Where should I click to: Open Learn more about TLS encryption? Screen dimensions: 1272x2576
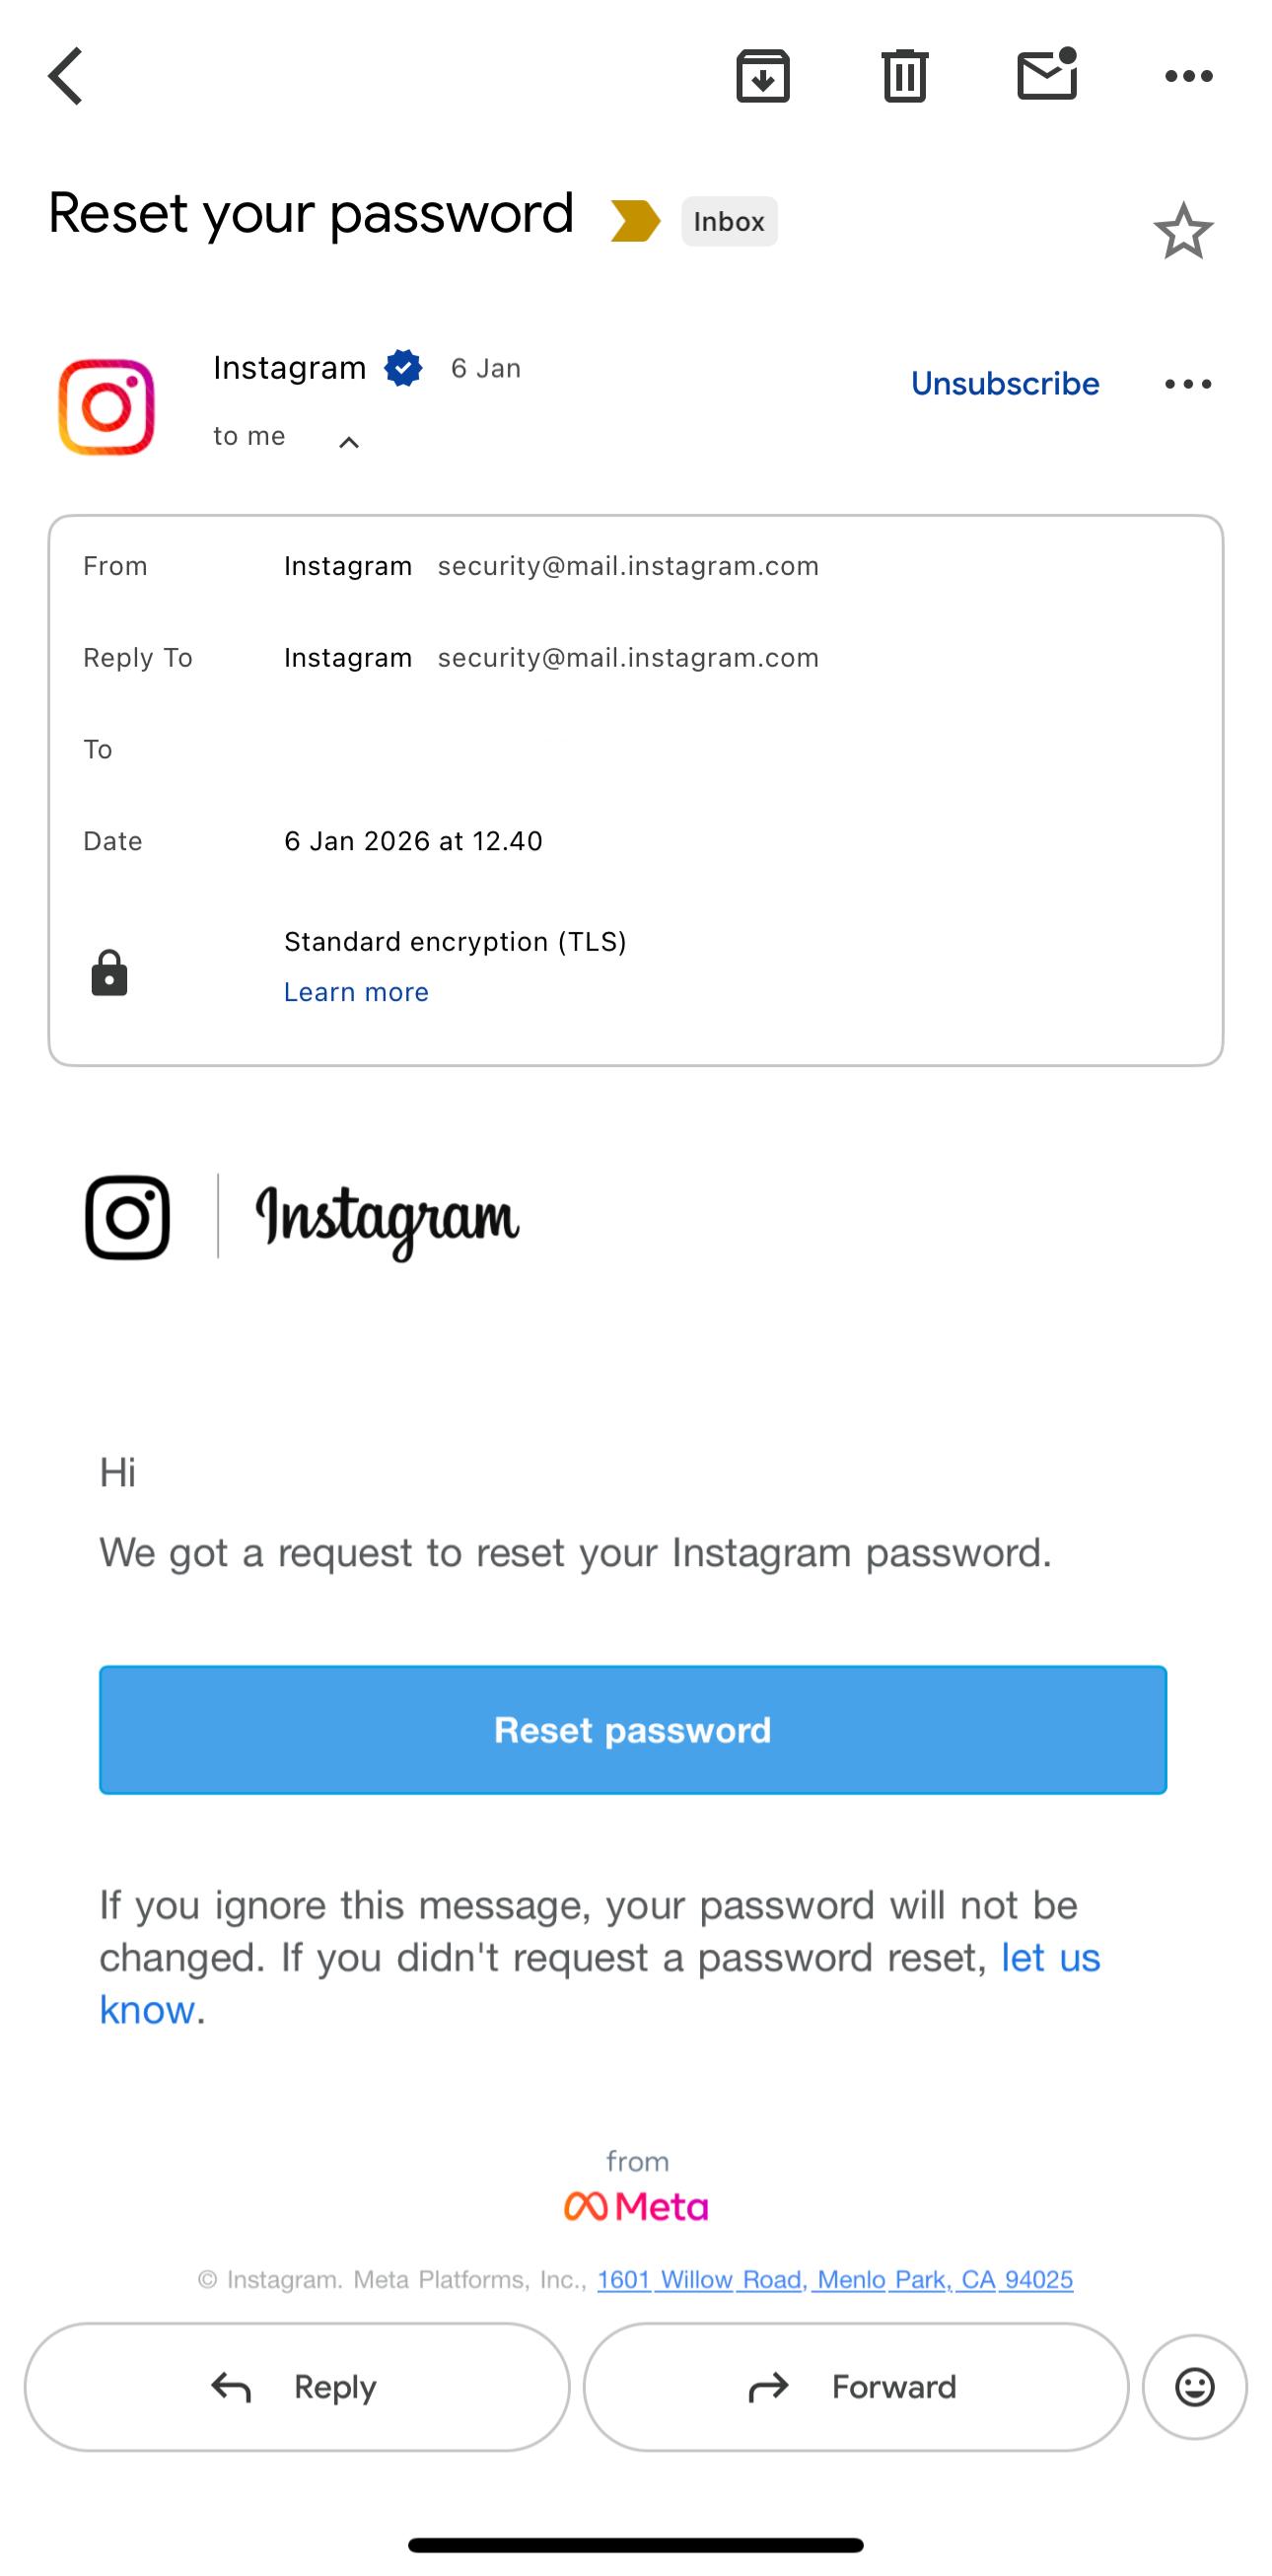tap(356, 992)
